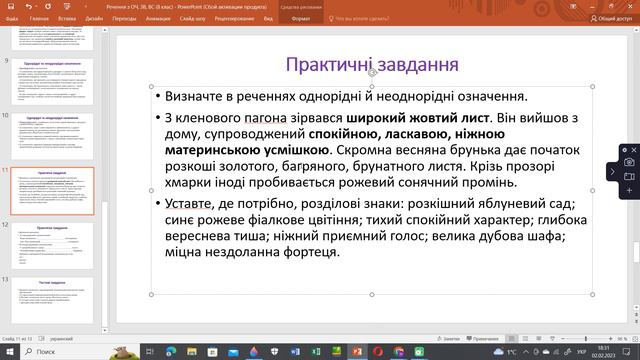Toggle the Примечания comments pane
The width and height of the screenshot is (640, 360).
(x=483, y=339)
